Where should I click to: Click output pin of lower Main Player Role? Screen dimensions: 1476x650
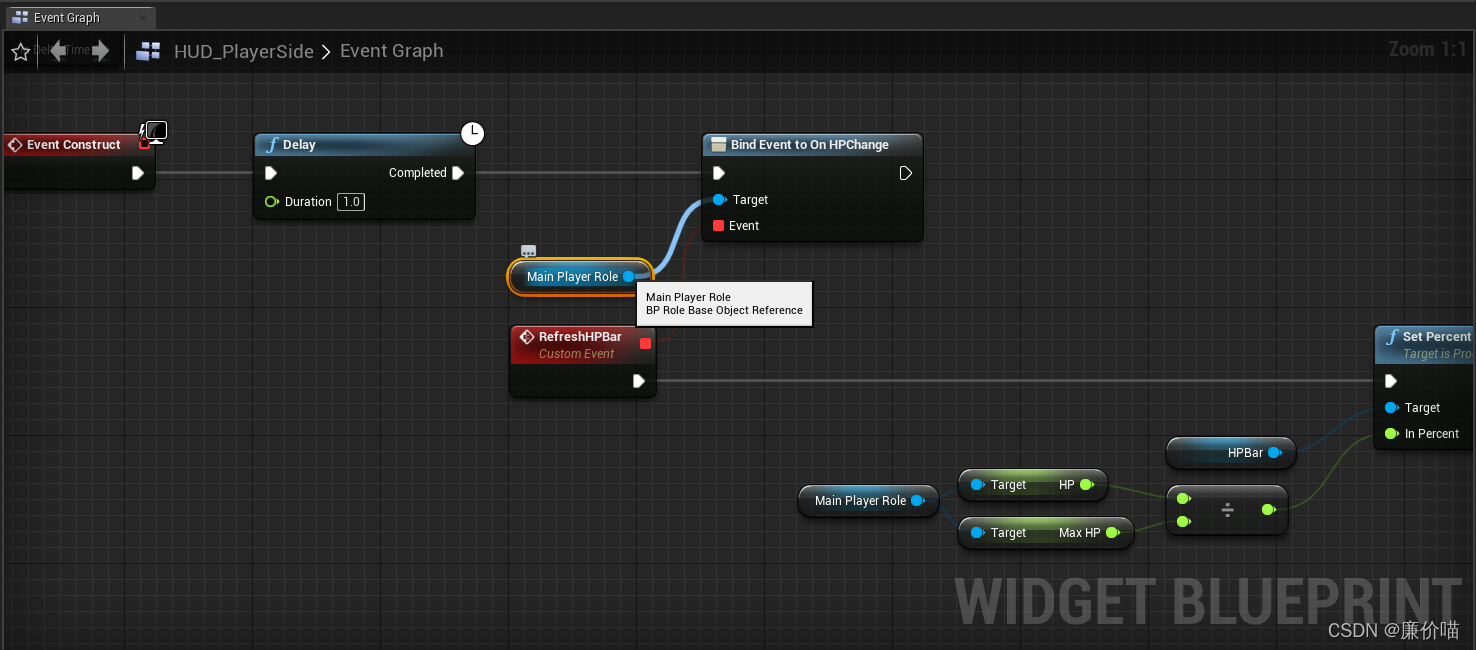coord(917,501)
